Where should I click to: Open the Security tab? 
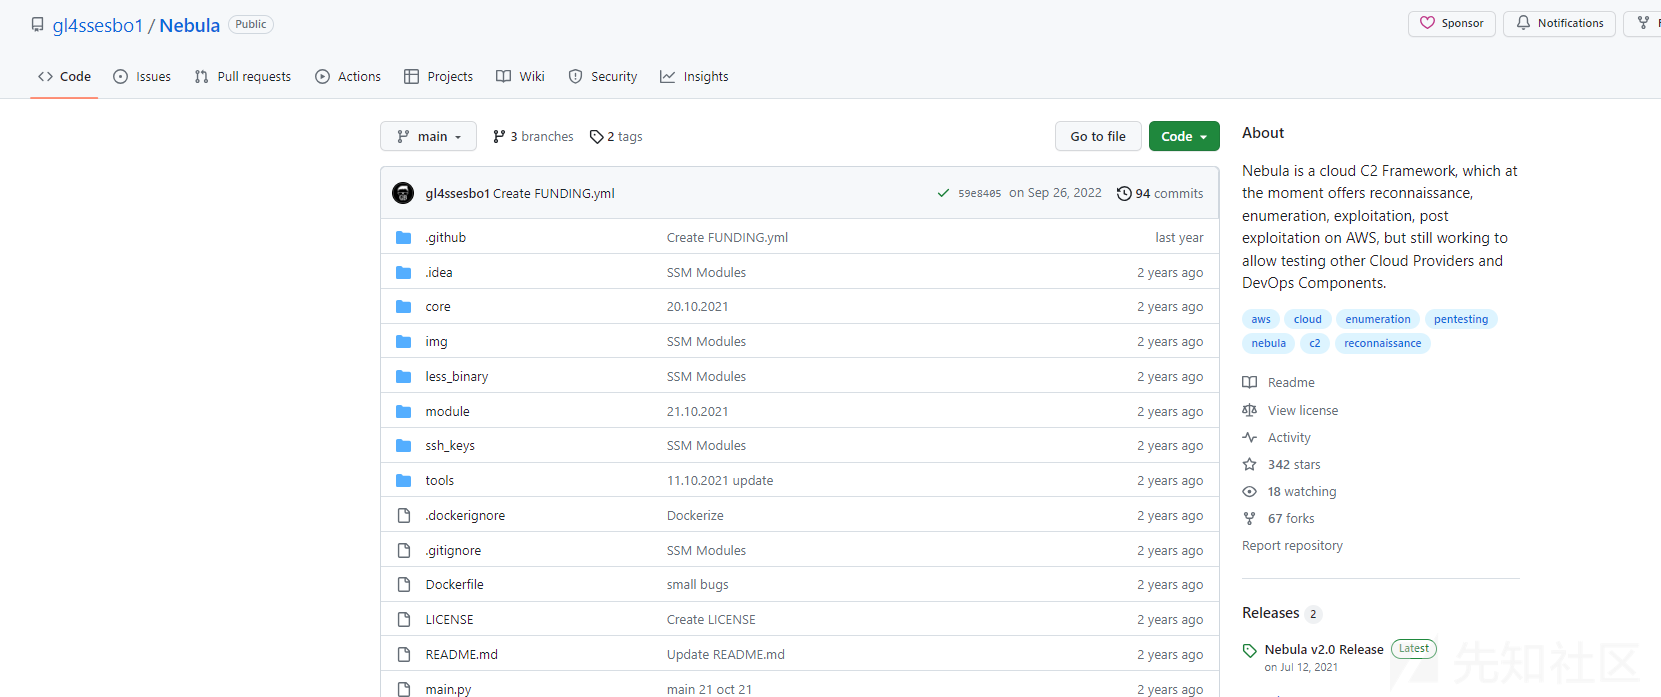point(603,76)
